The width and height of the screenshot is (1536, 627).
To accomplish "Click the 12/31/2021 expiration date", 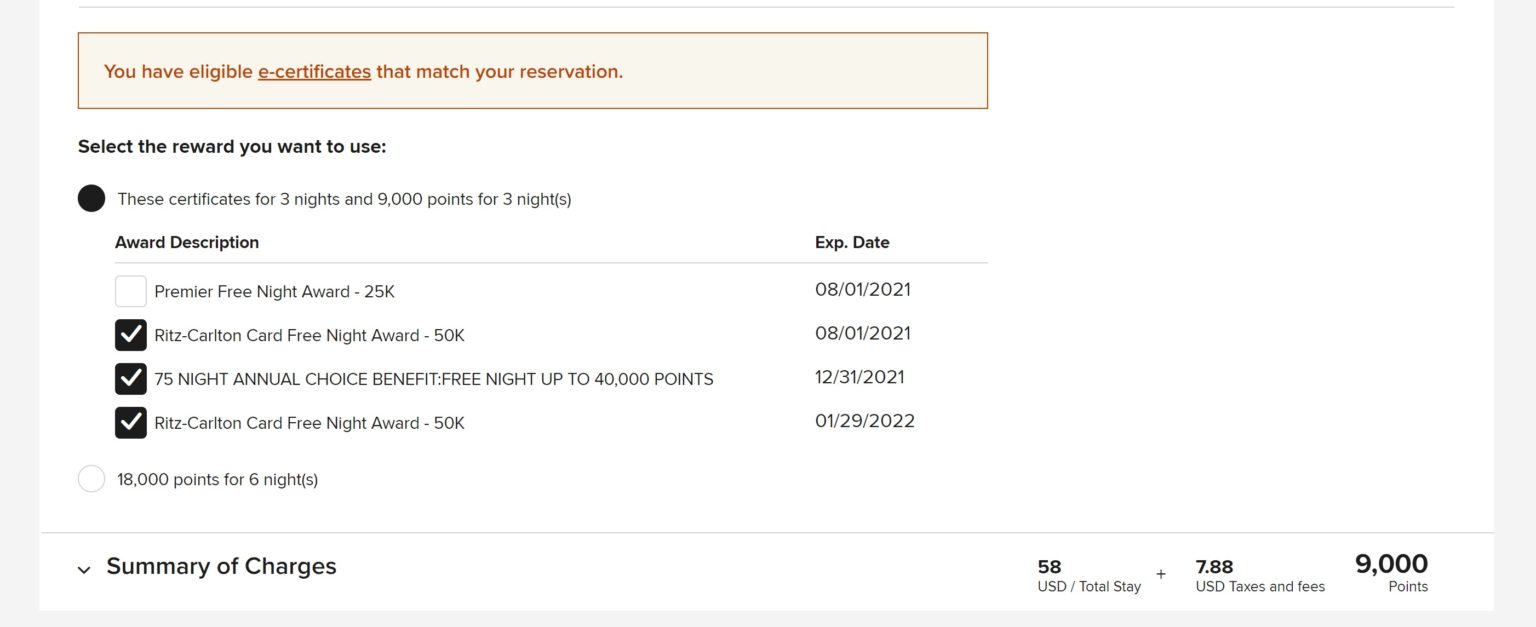I will tap(860, 377).
